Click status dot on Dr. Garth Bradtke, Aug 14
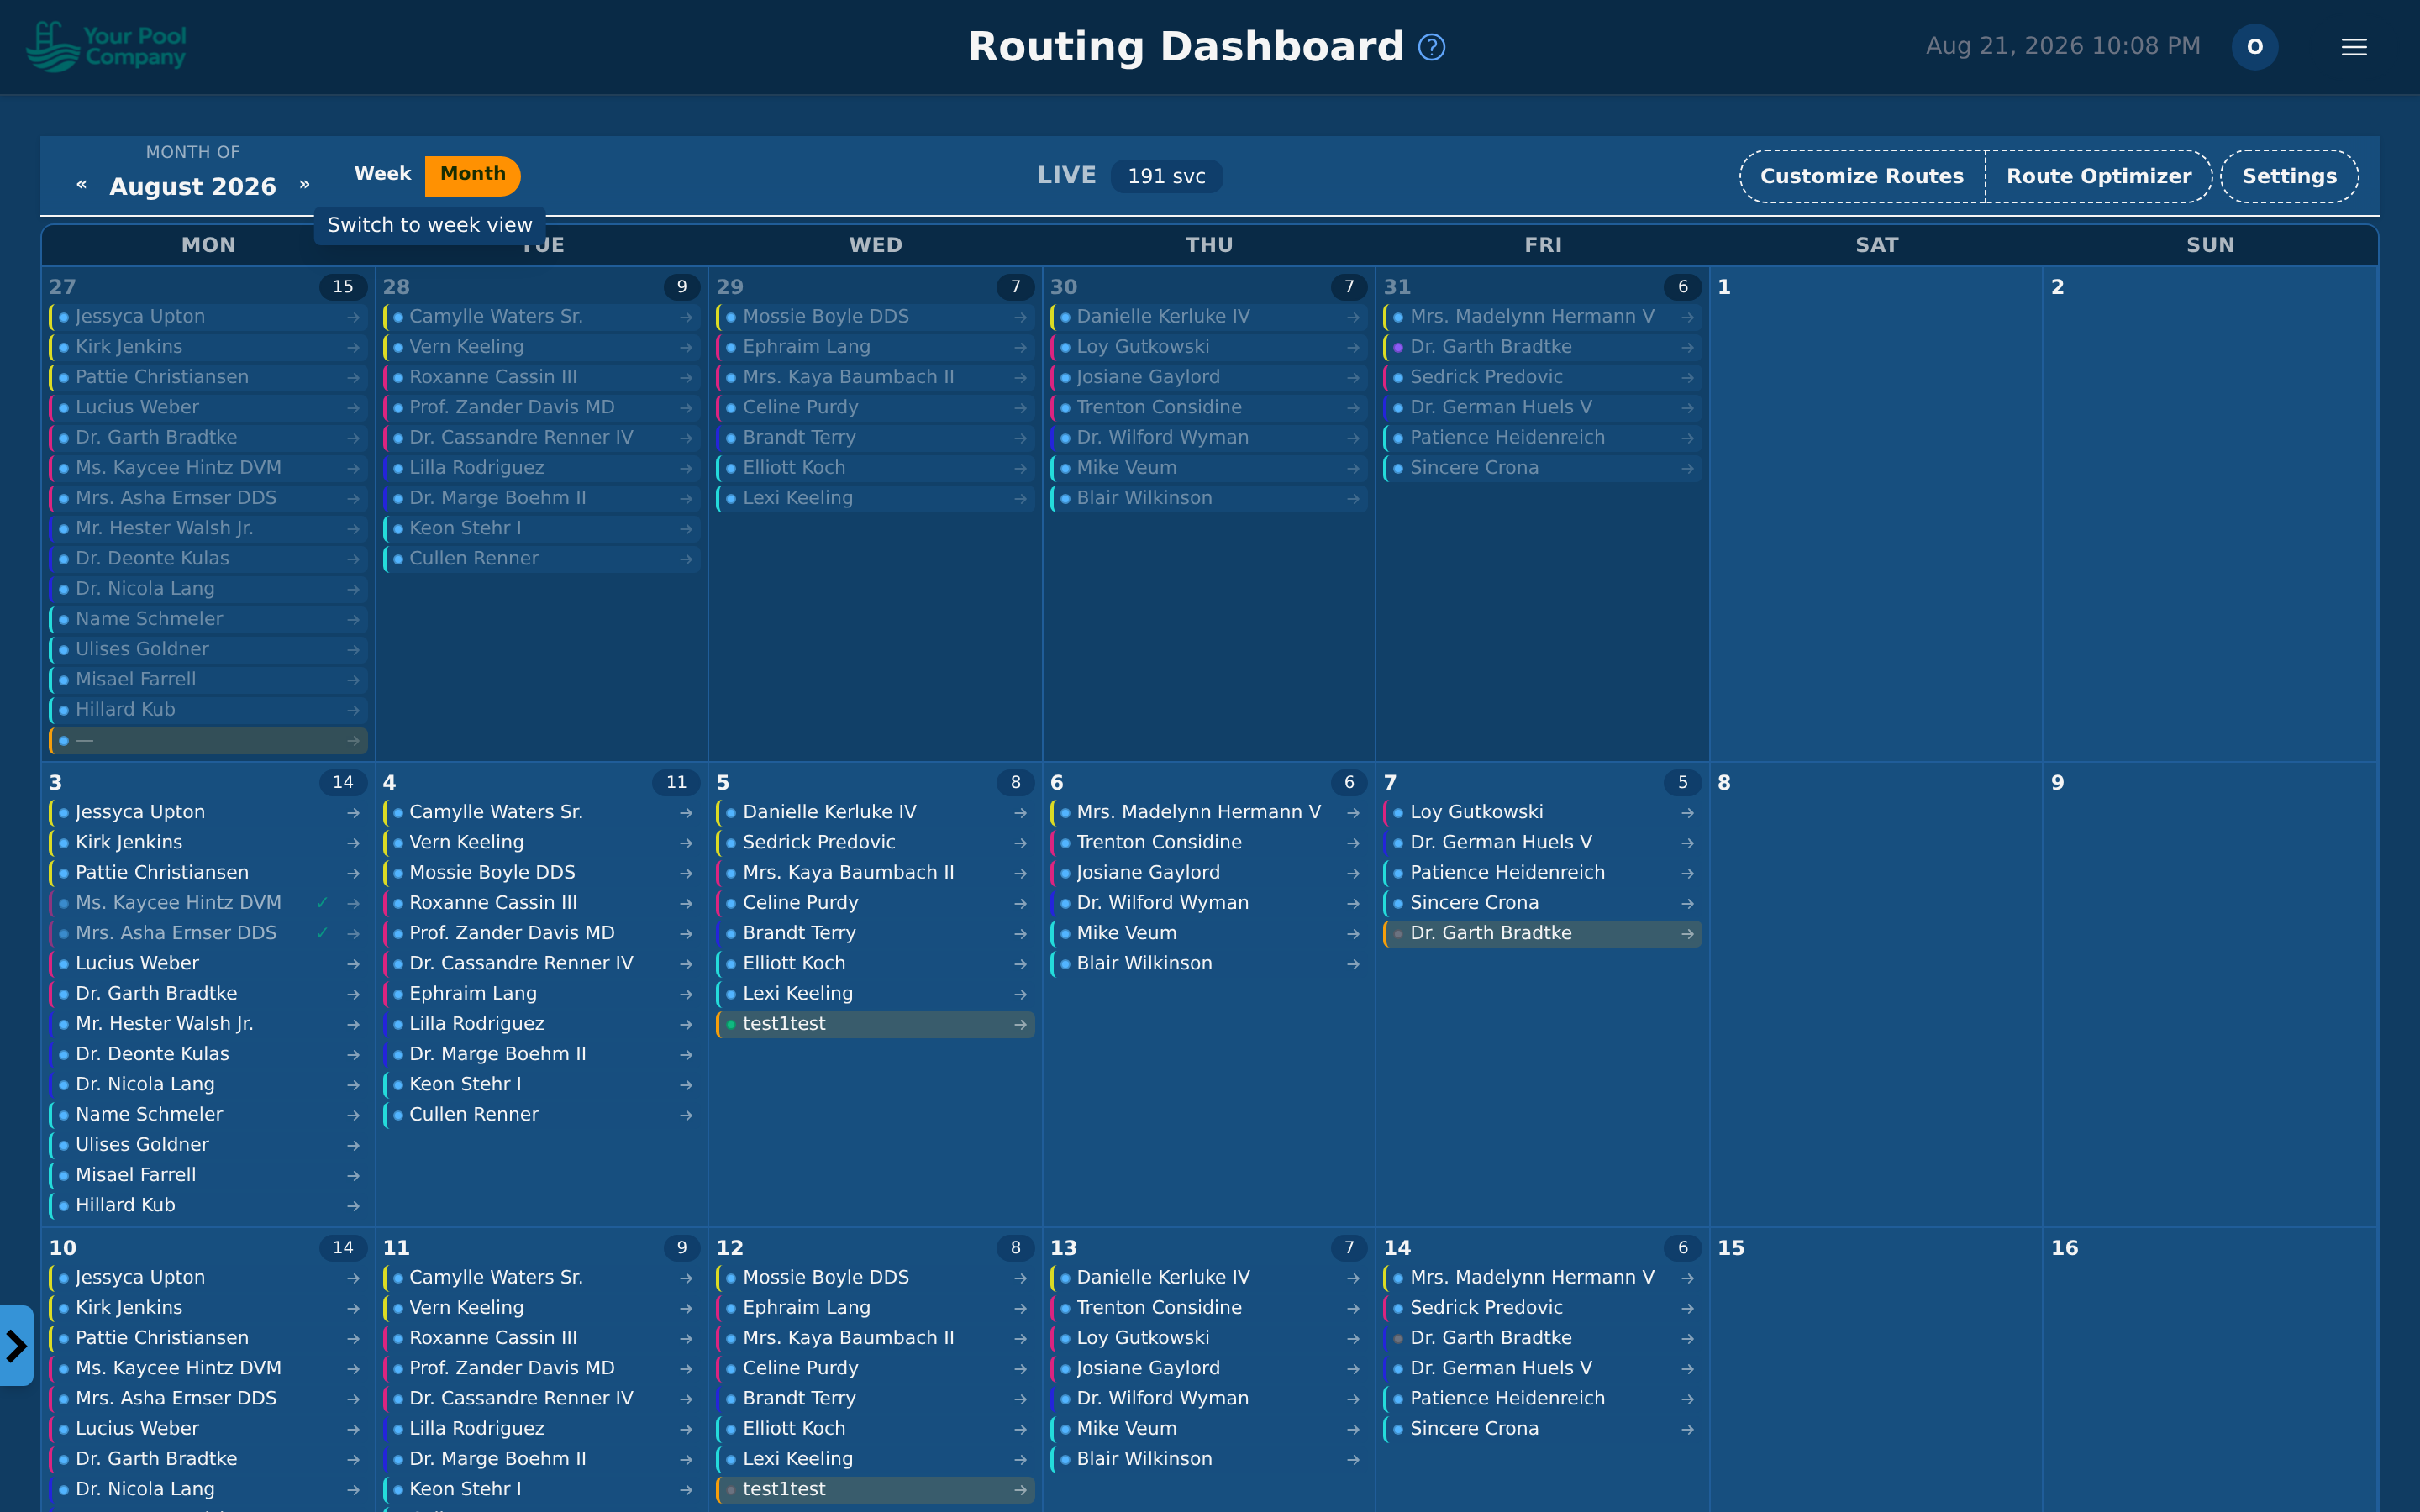The height and width of the screenshot is (1512, 2420). pyautogui.click(x=1398, y=1338)
